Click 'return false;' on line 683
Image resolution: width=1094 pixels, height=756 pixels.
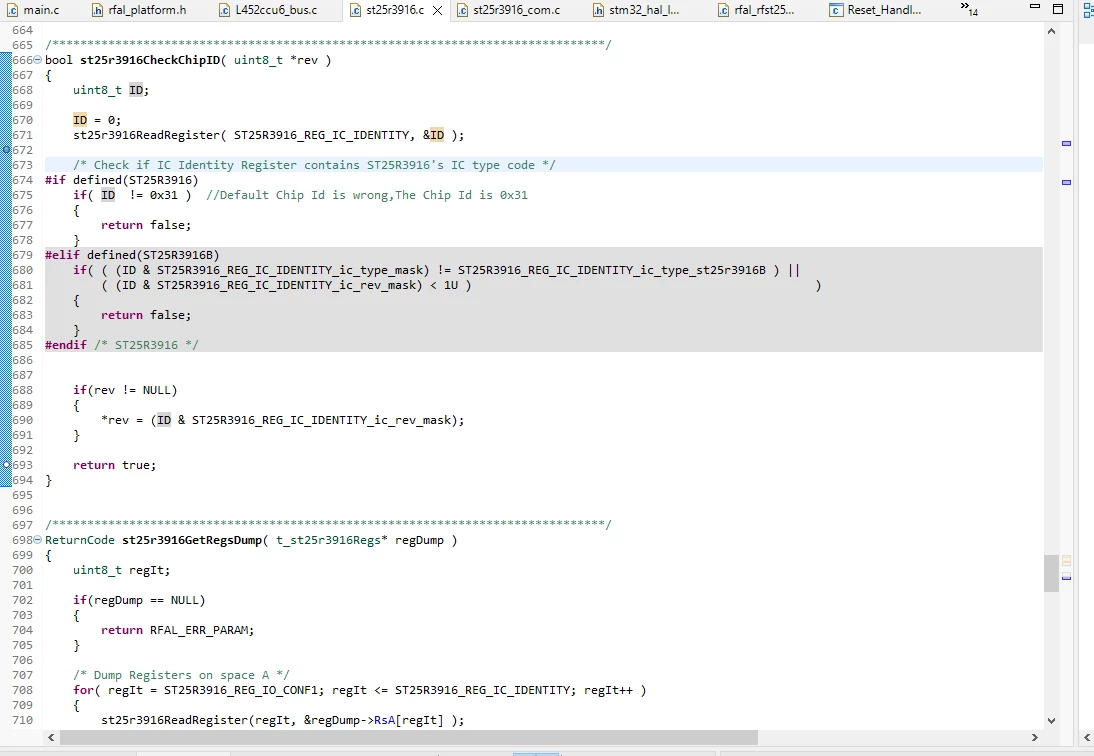point(146,315)
